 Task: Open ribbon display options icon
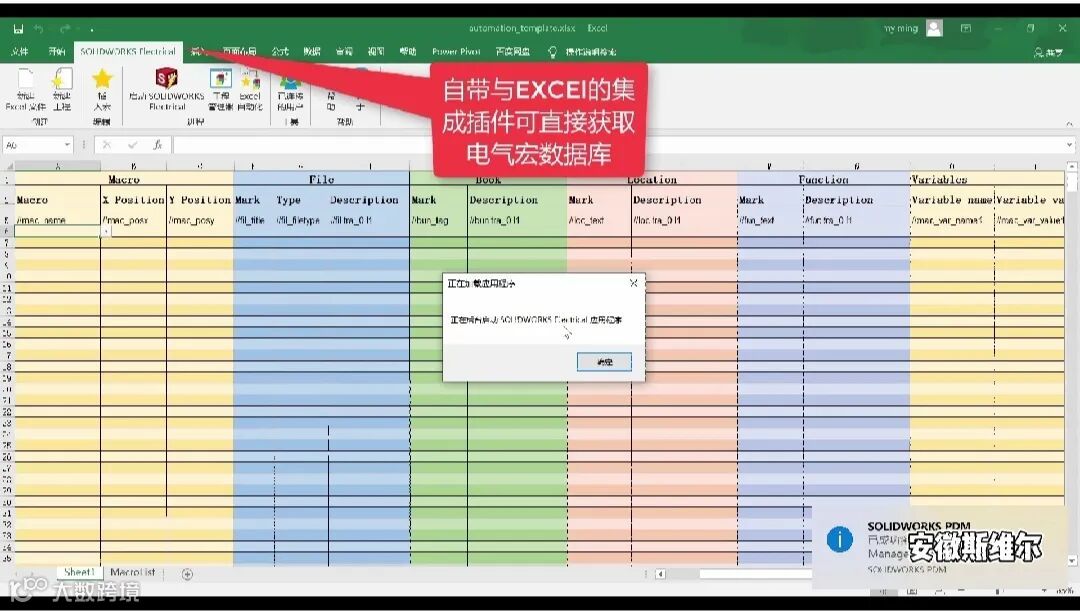tap(966, 28)
